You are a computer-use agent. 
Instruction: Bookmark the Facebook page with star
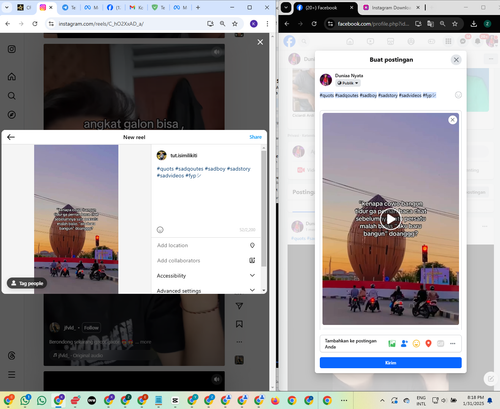click(455, 24)
